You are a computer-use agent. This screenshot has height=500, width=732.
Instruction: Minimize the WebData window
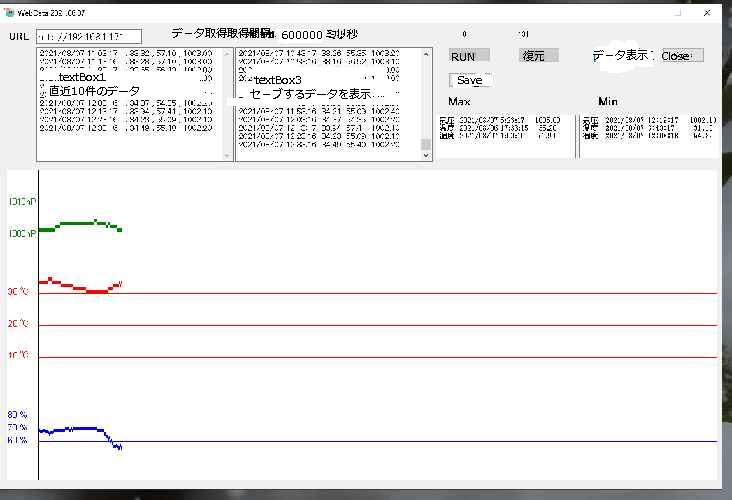(x=651, y=13)
